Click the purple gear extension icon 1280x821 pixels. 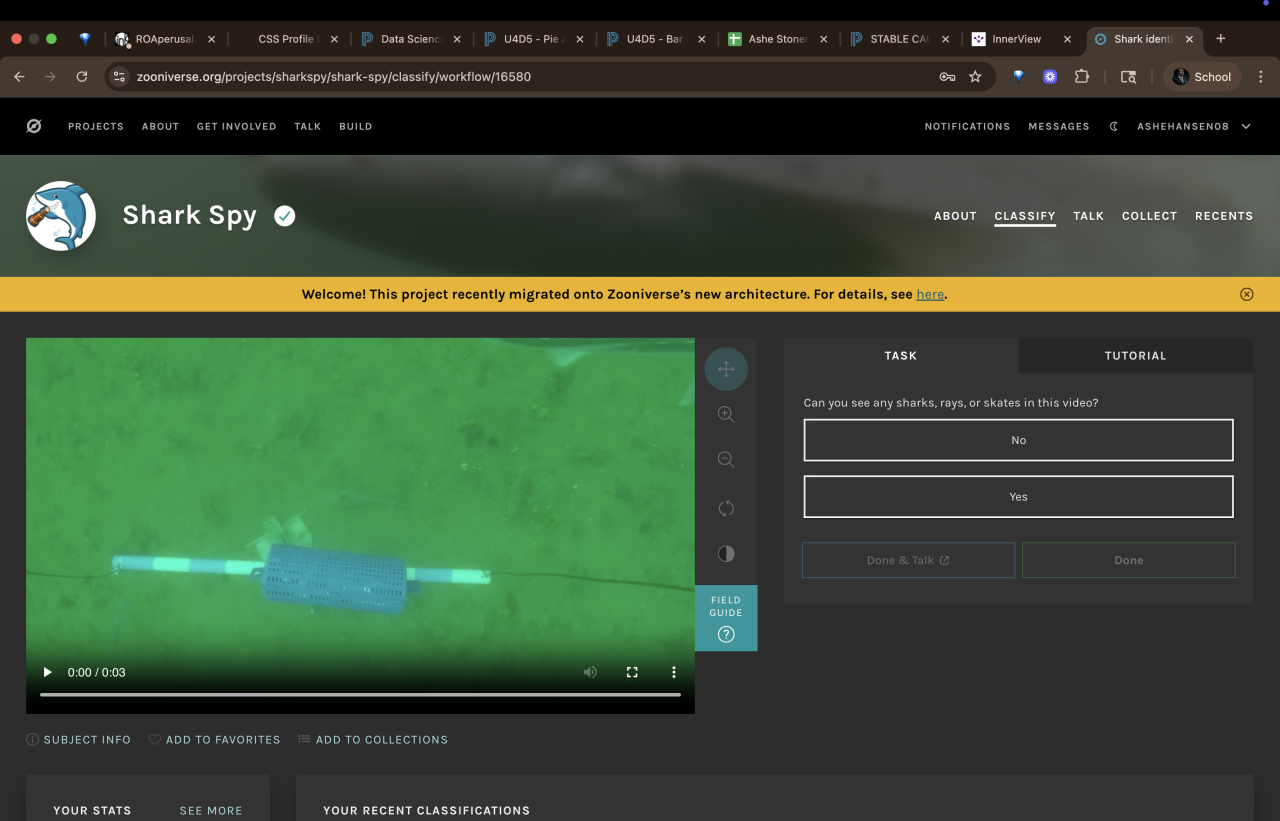pyautogui.click(x=1050, y=77)
